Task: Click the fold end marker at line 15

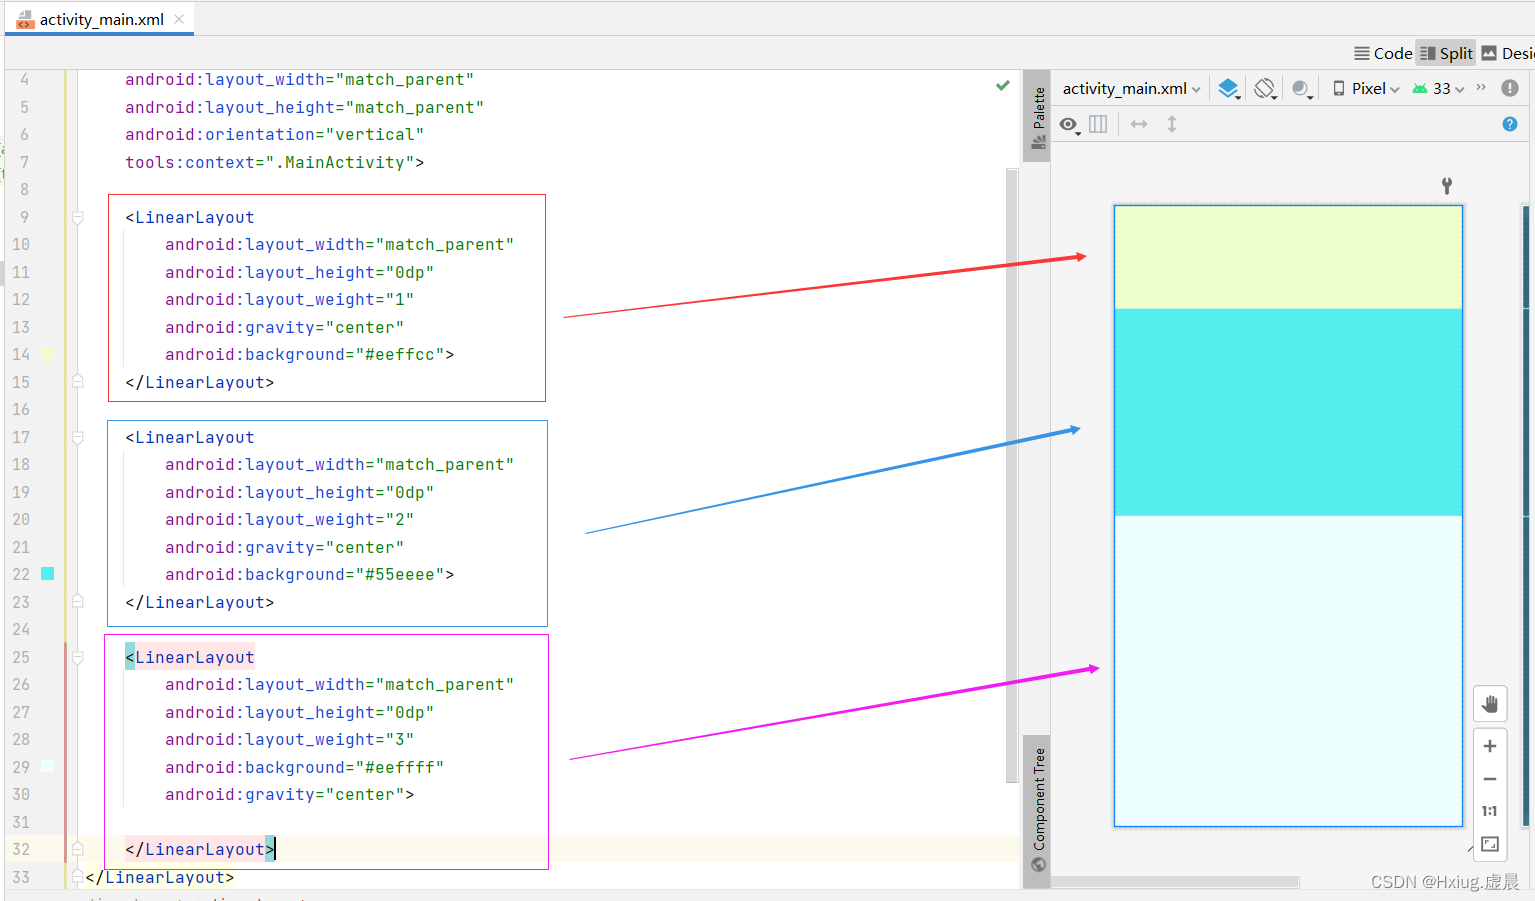Action: click(77, 381)
